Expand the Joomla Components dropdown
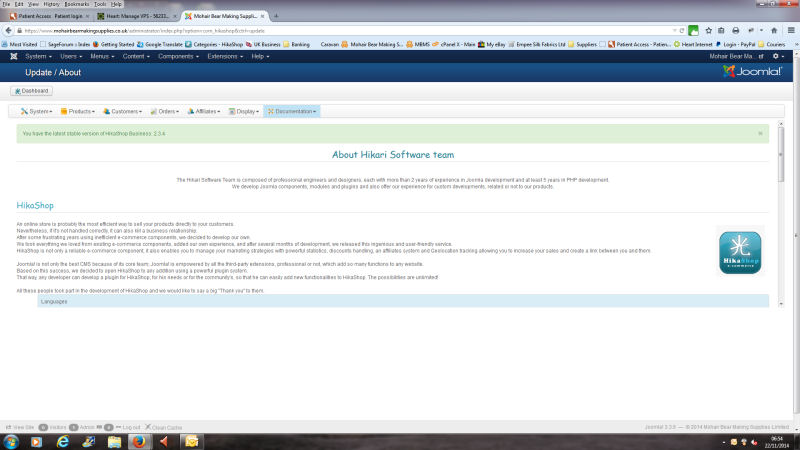Viewport: 800px width, 450px height. click(x=178, y=56)
